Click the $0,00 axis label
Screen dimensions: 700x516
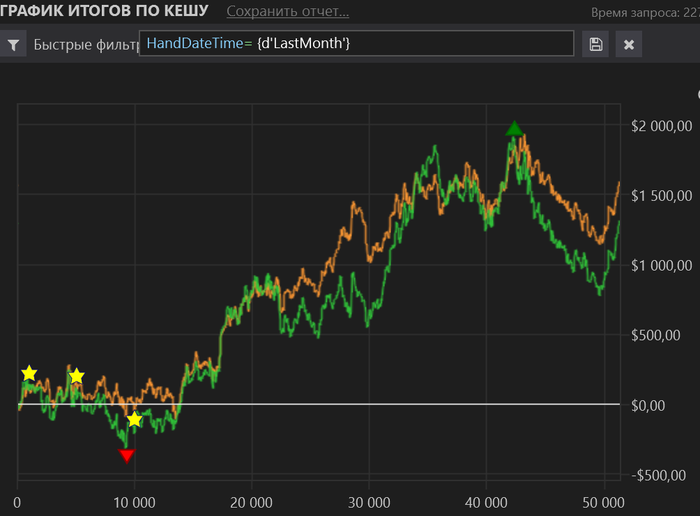pyautogui.click(x=648, y=406)
